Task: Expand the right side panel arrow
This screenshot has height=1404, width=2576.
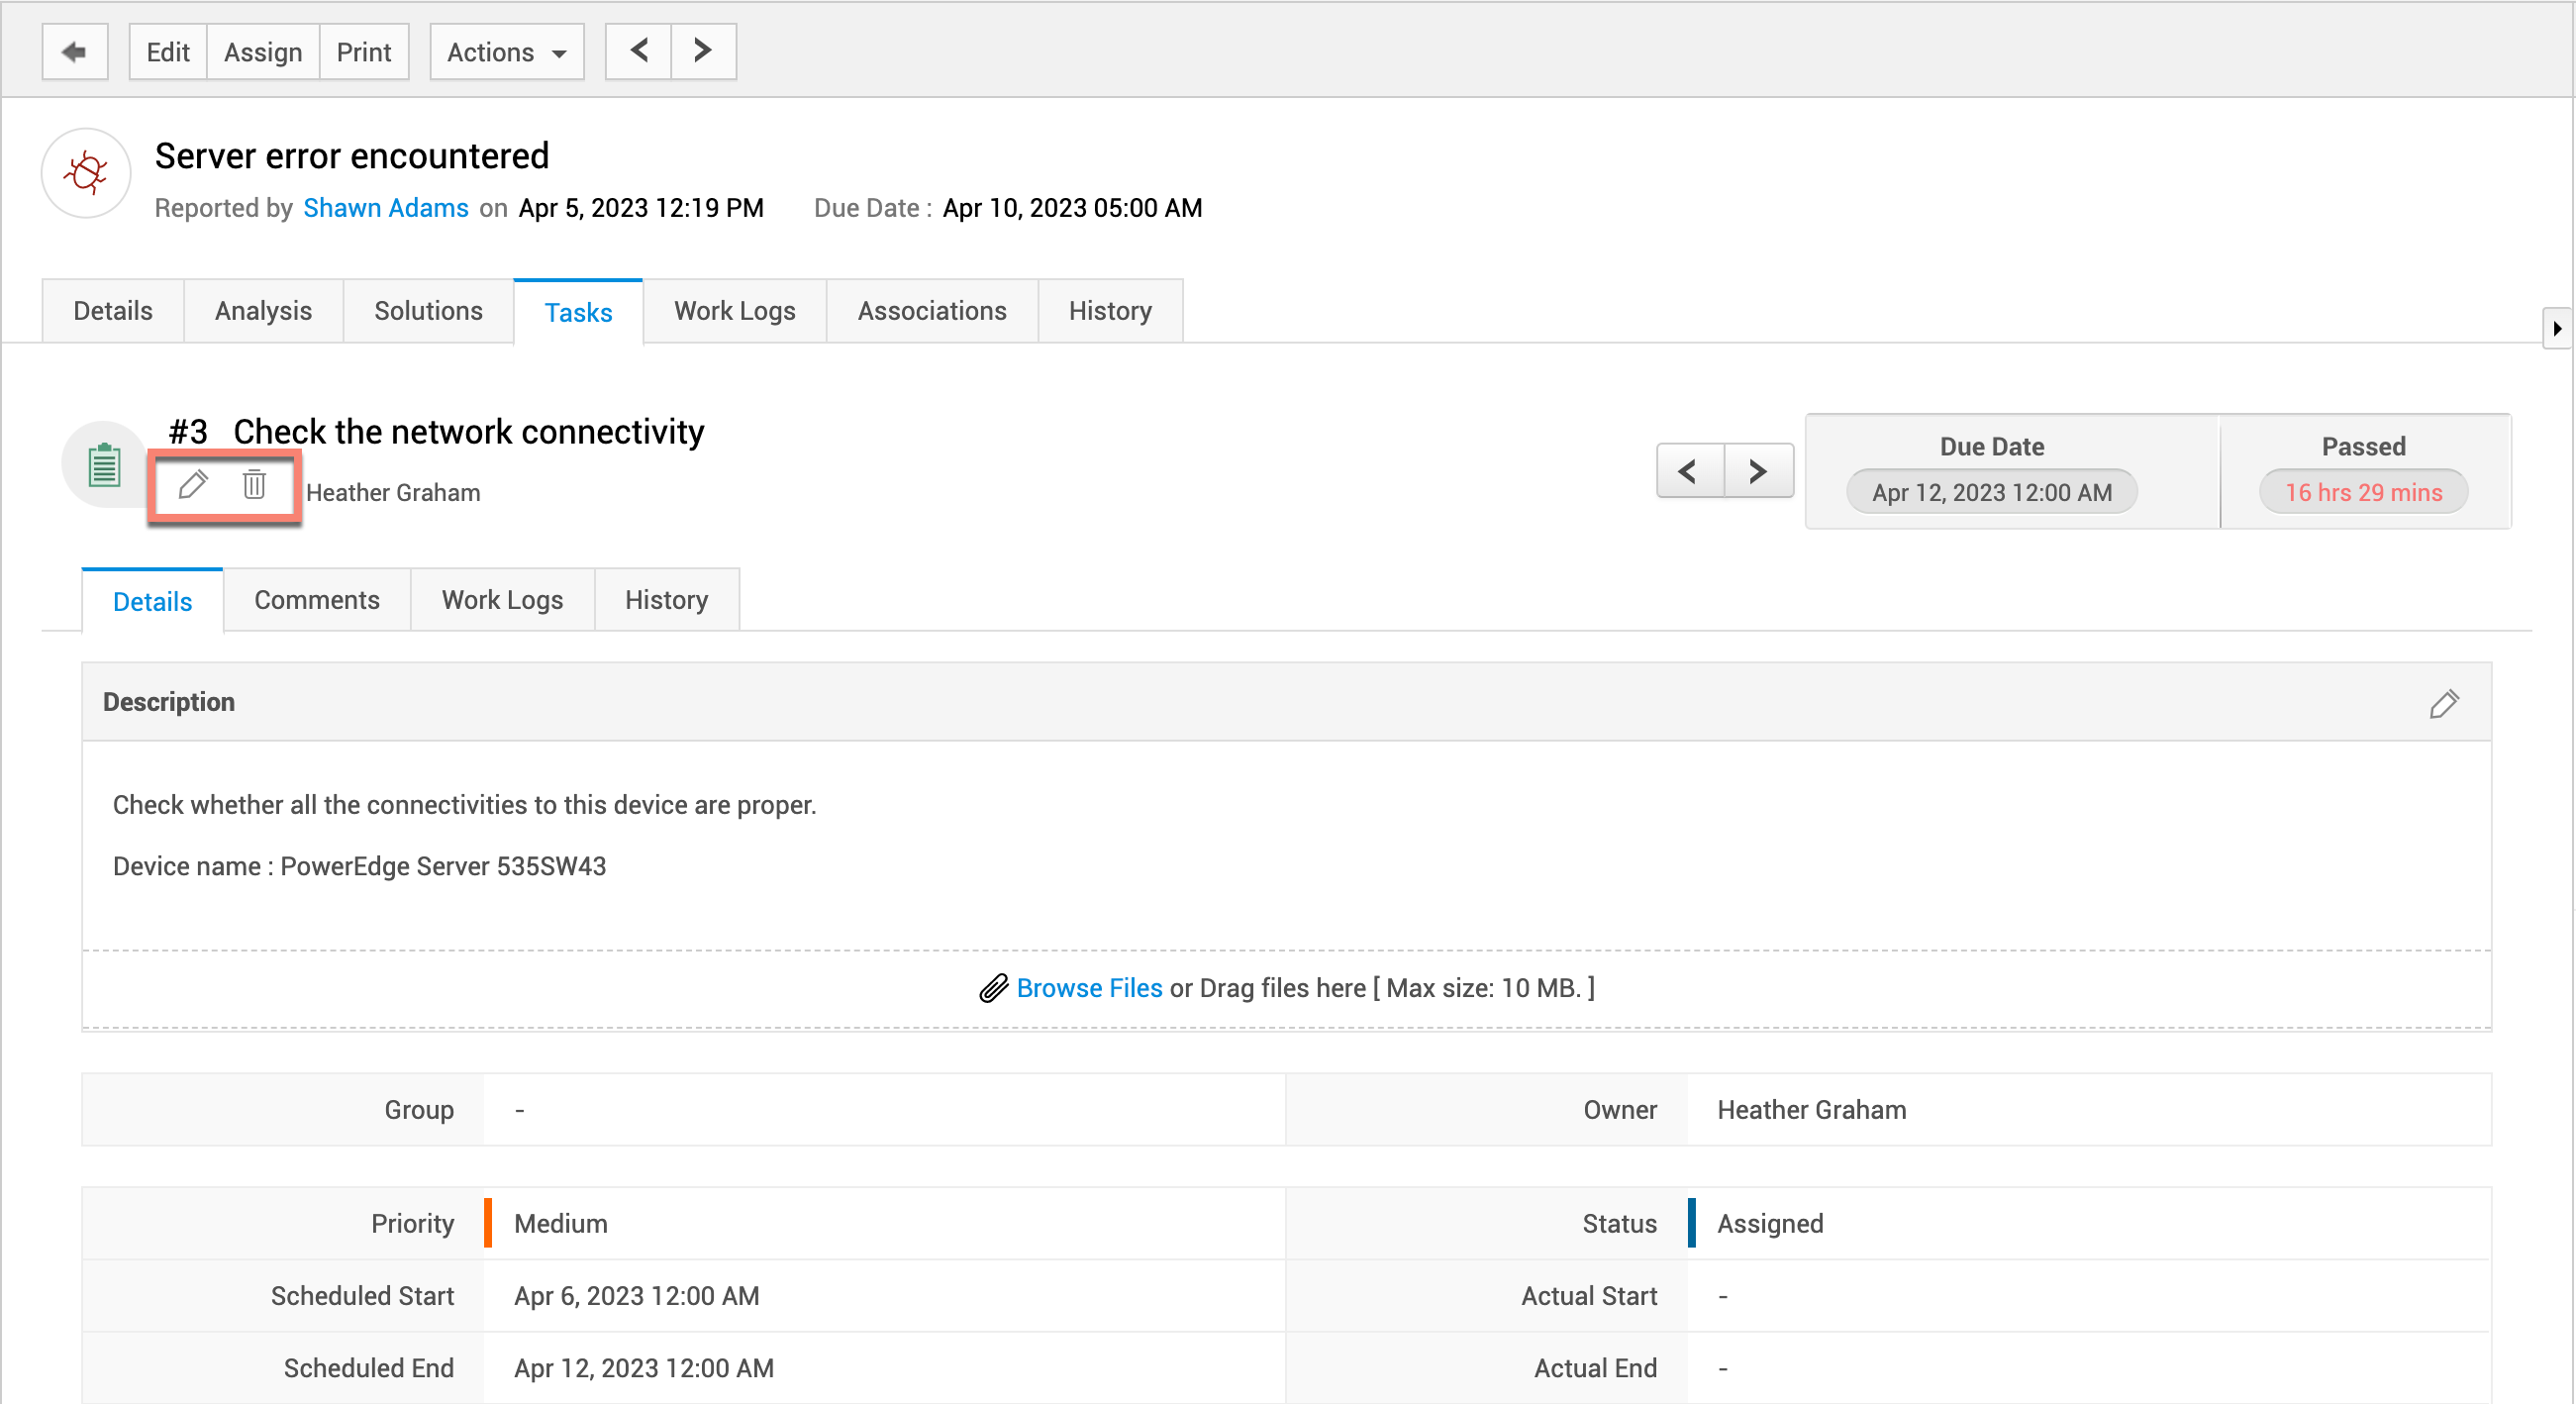Action: 2557,329
